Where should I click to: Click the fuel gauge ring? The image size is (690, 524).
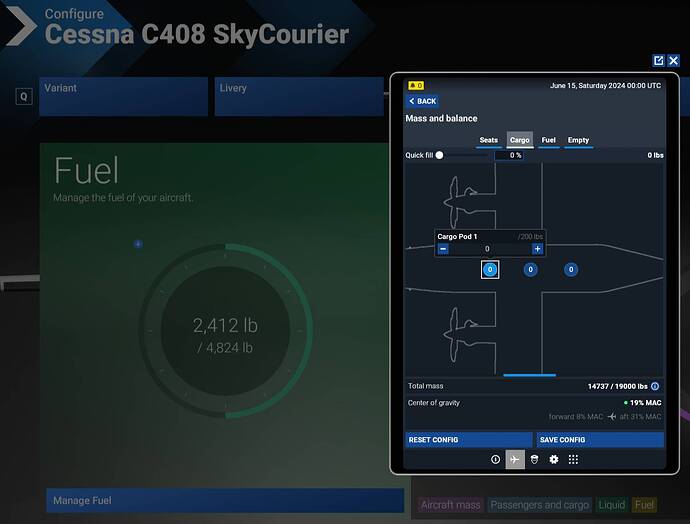225,331
